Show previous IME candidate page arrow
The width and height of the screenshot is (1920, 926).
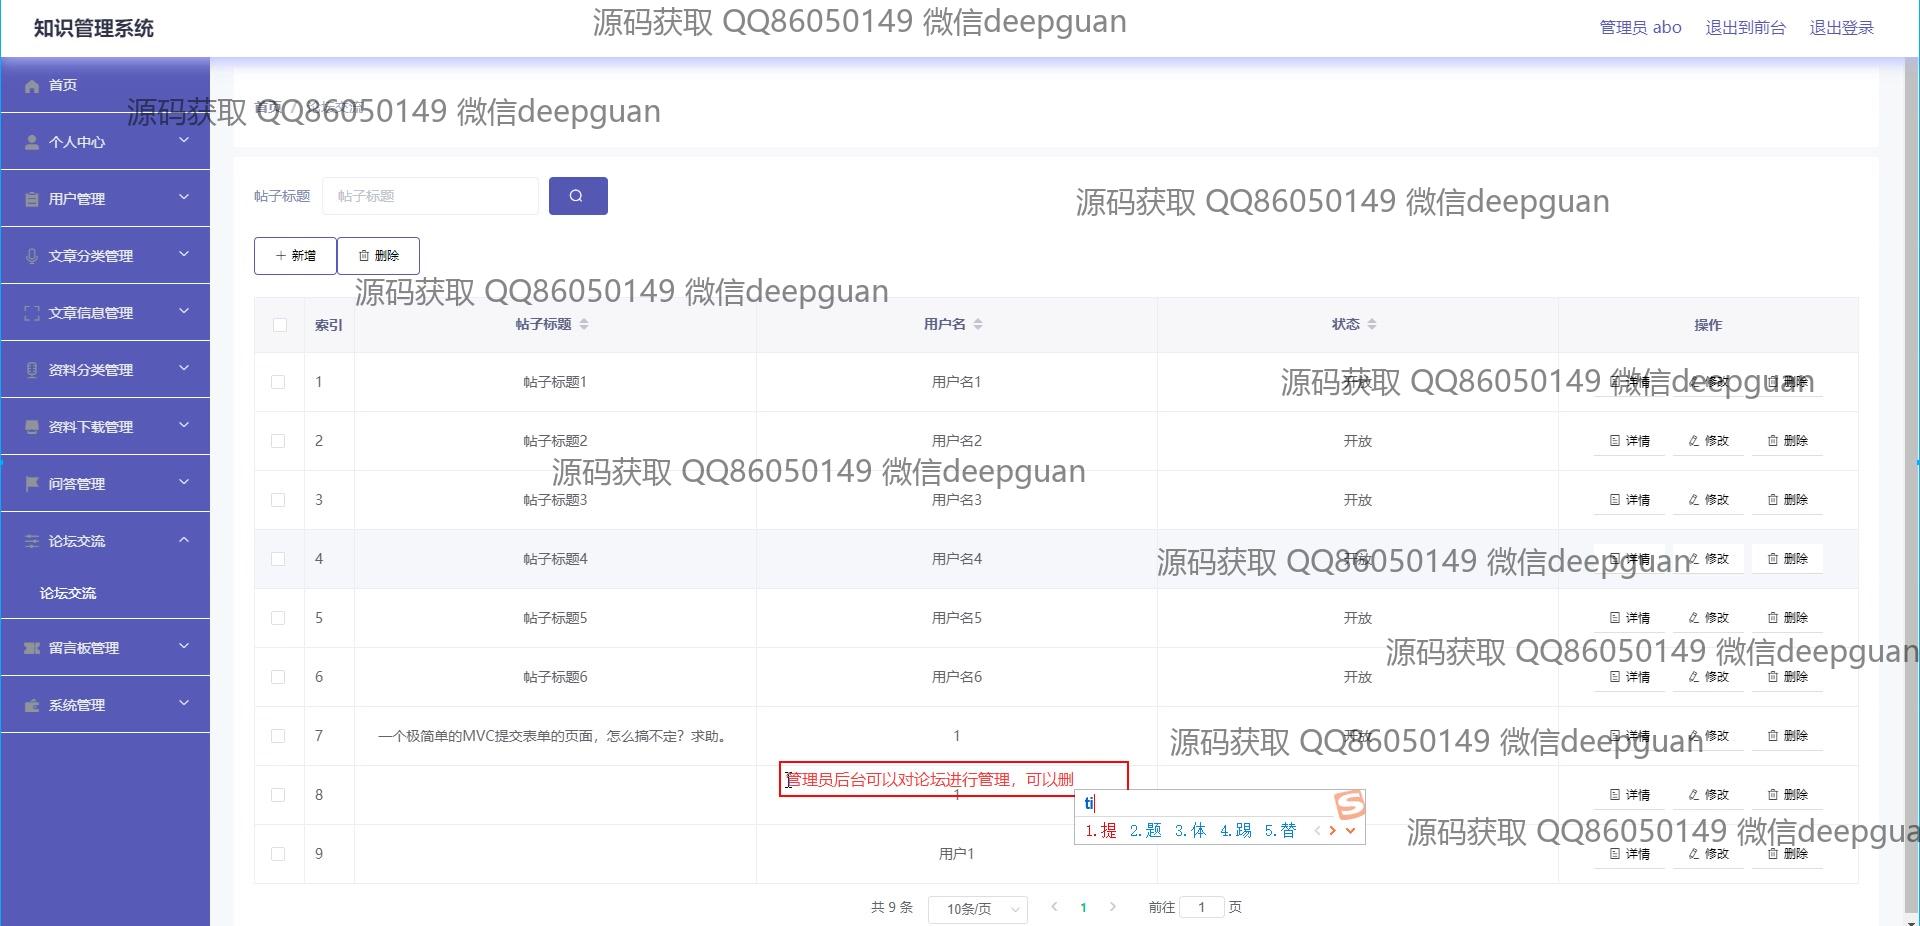click(1317, 830)
